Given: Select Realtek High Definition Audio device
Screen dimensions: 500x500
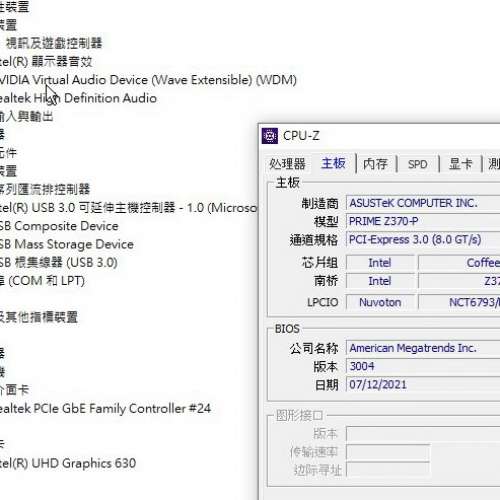Looking at the screenshot, I should (x=78, y=98).
